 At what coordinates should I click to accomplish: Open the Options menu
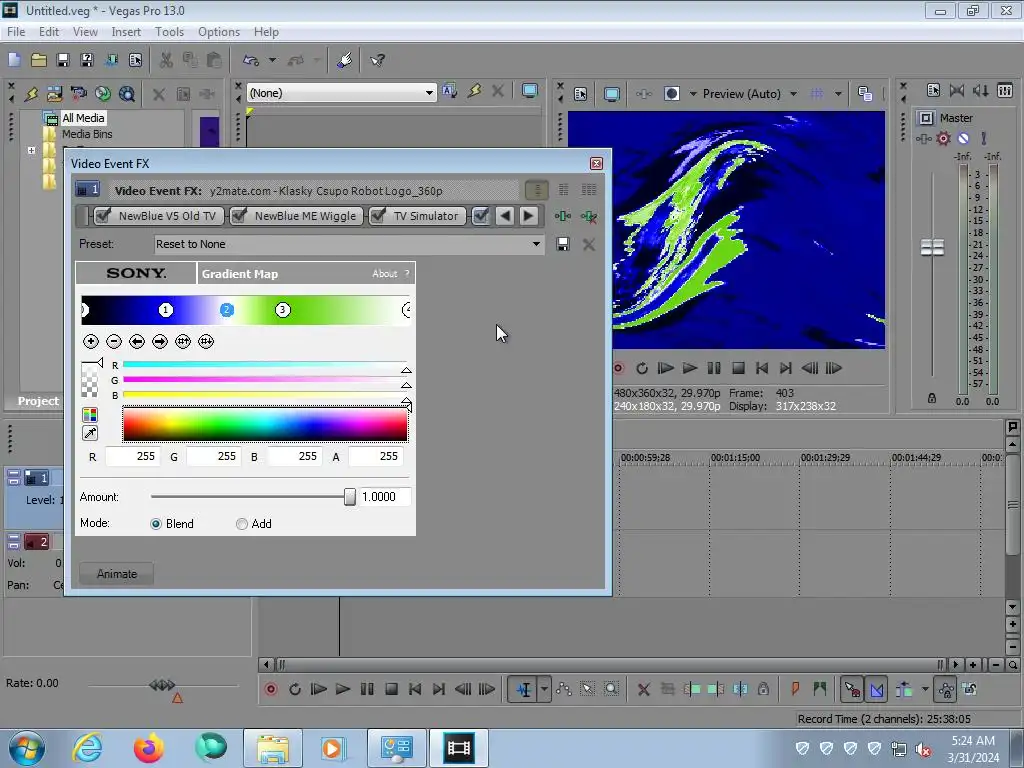coord(219,31)
